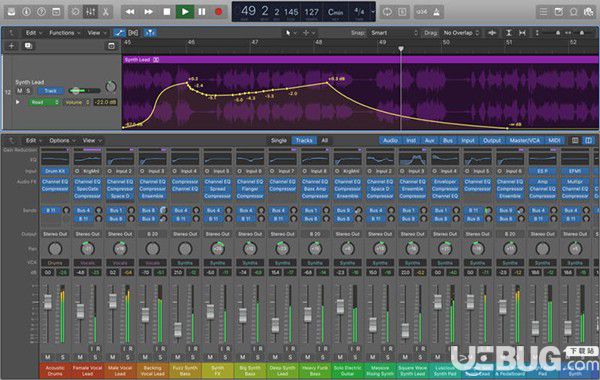Open the Snap Smart dropdown
Image resolution: width=600 pixels, height=380 pixels.
click(394, 33)
